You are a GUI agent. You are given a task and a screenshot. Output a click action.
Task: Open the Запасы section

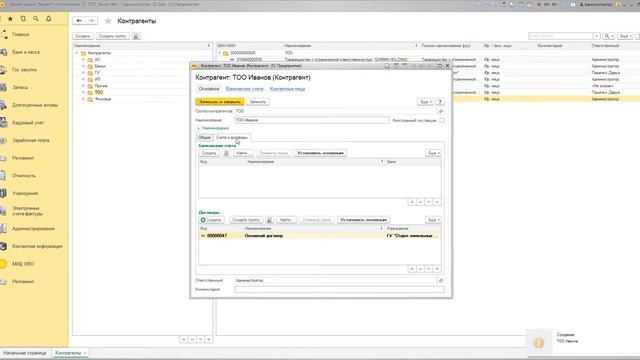(20, 87)
